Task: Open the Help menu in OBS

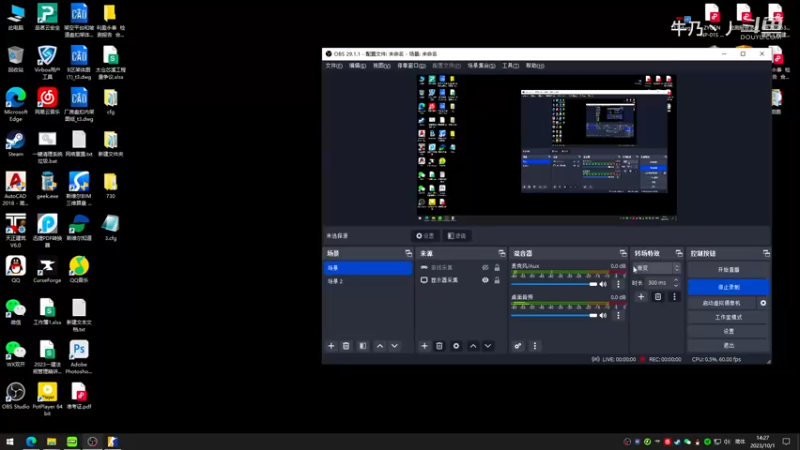Action: pos(535,66)
